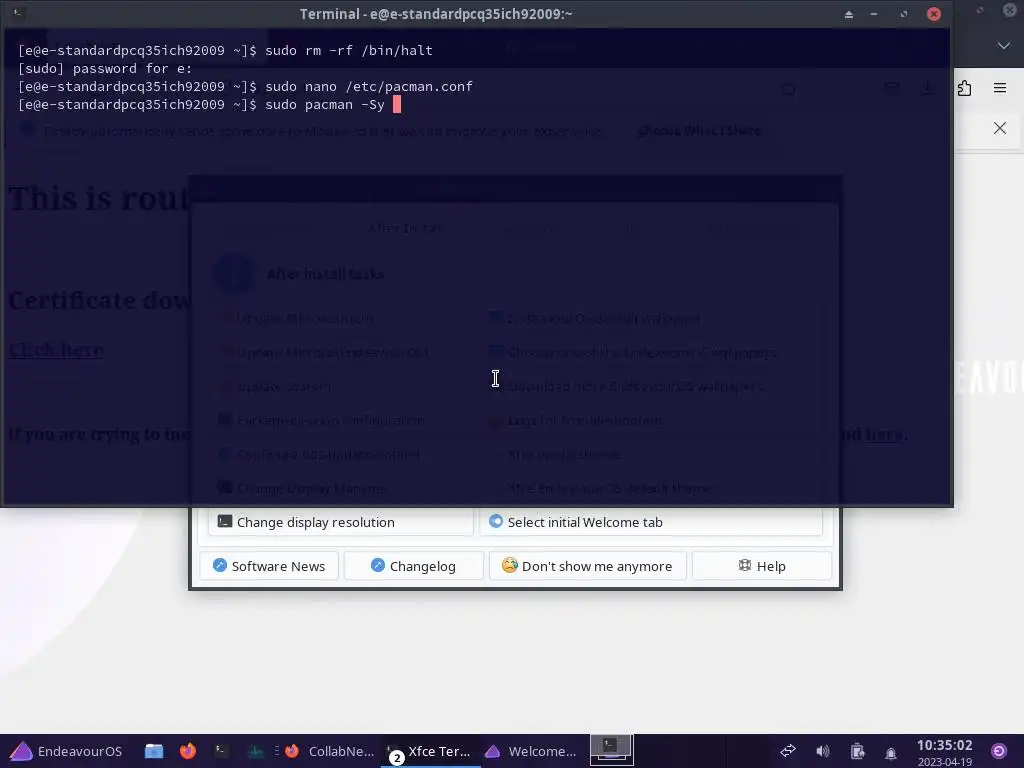The image size is (1024, 768).
Task: Open the session logout icon in the panel
Action: tap(999, 751)
